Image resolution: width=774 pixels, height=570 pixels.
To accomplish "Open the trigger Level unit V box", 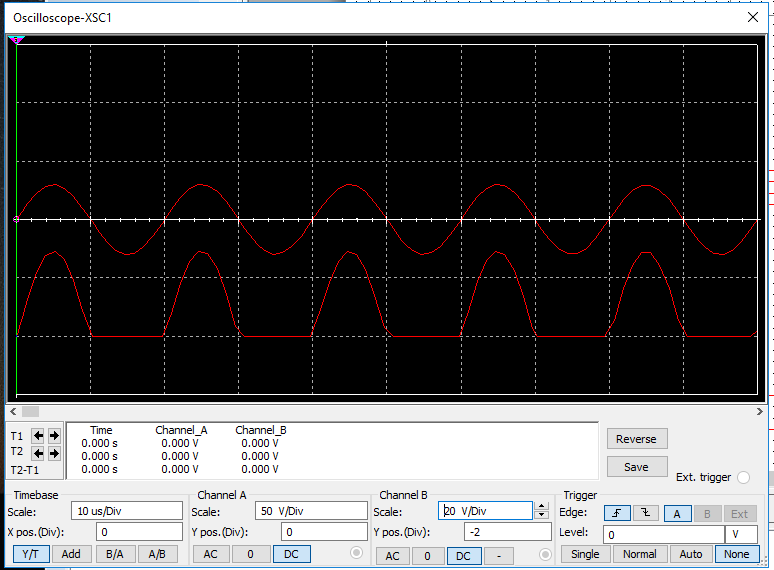I will click(741, 534).
